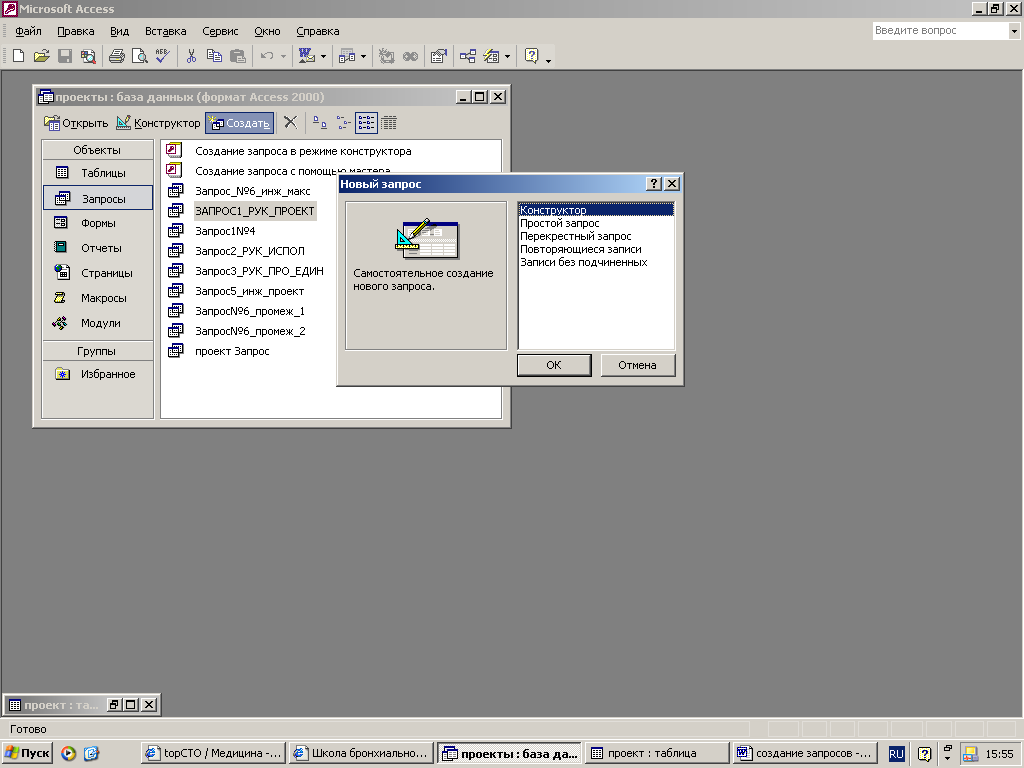Image resolution: width=1024 pixels, height=768 pixels.
Task: Click the Создать button
Action: point(239,123)
